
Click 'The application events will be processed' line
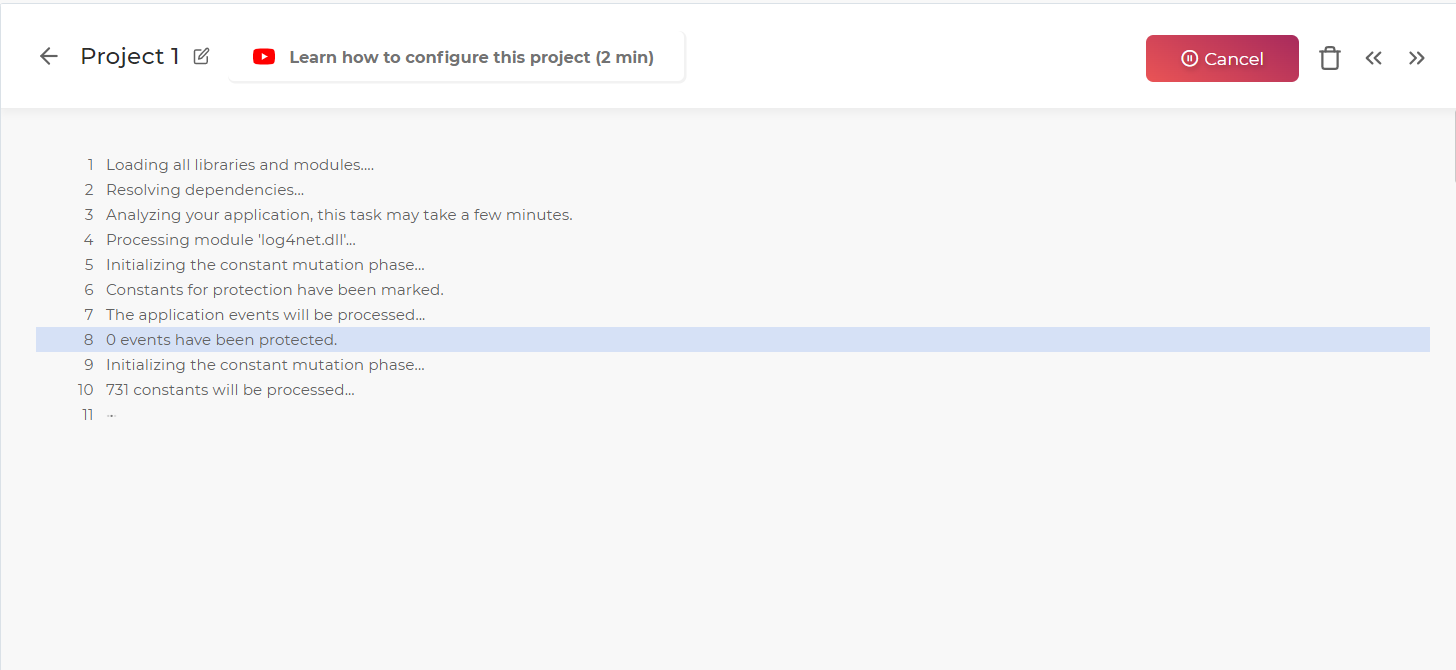tap(265, 315)
